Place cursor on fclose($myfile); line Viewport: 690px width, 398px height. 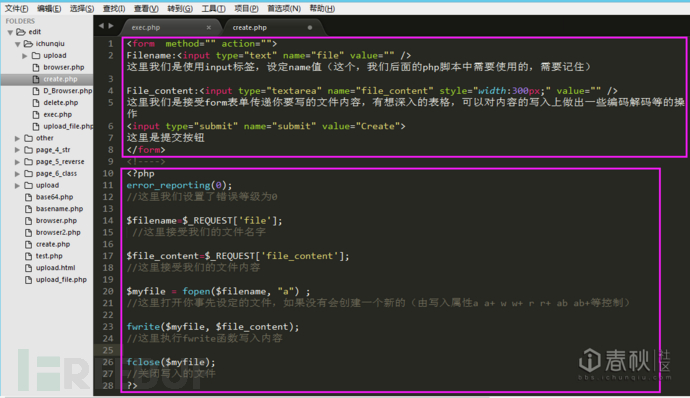coord(171,362)
